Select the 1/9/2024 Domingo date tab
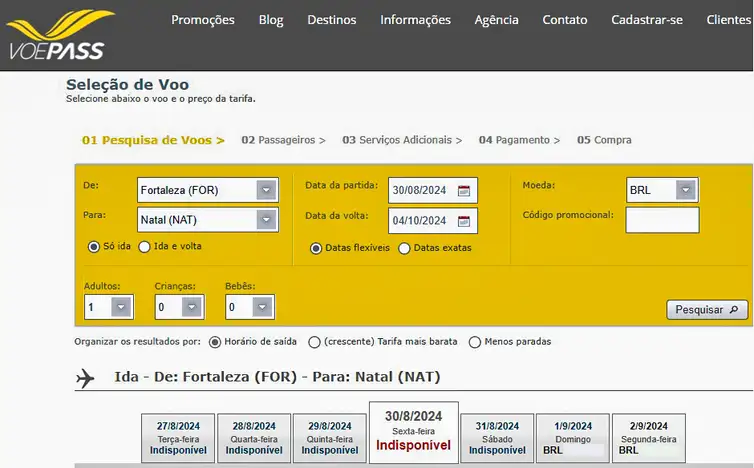 pos(572,438)
